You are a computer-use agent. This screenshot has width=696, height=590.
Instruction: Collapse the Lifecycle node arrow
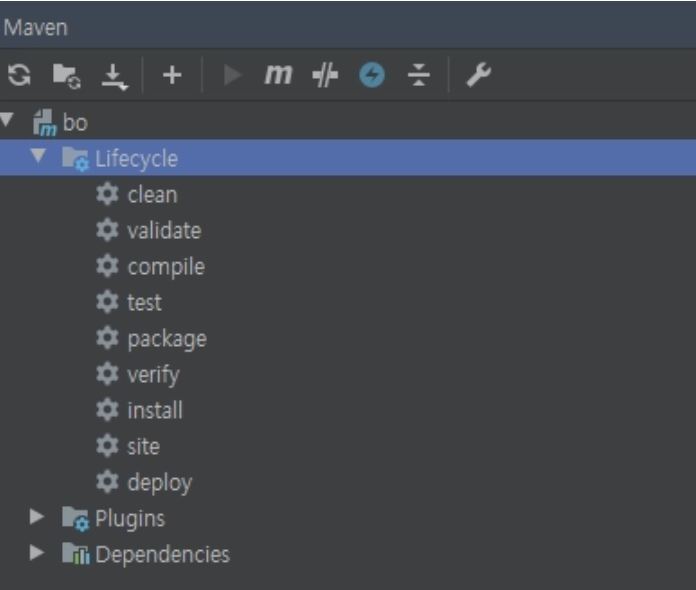(x=38, y=155)
